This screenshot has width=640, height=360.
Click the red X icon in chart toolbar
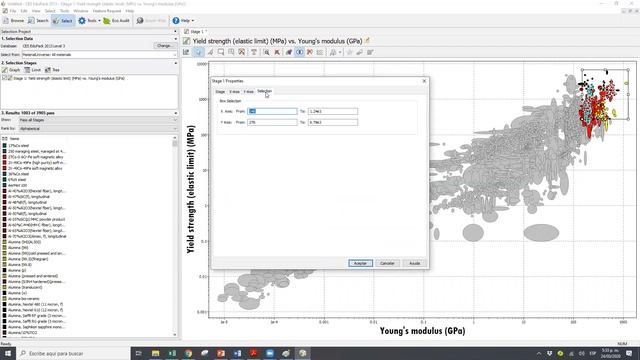(310, 52)
